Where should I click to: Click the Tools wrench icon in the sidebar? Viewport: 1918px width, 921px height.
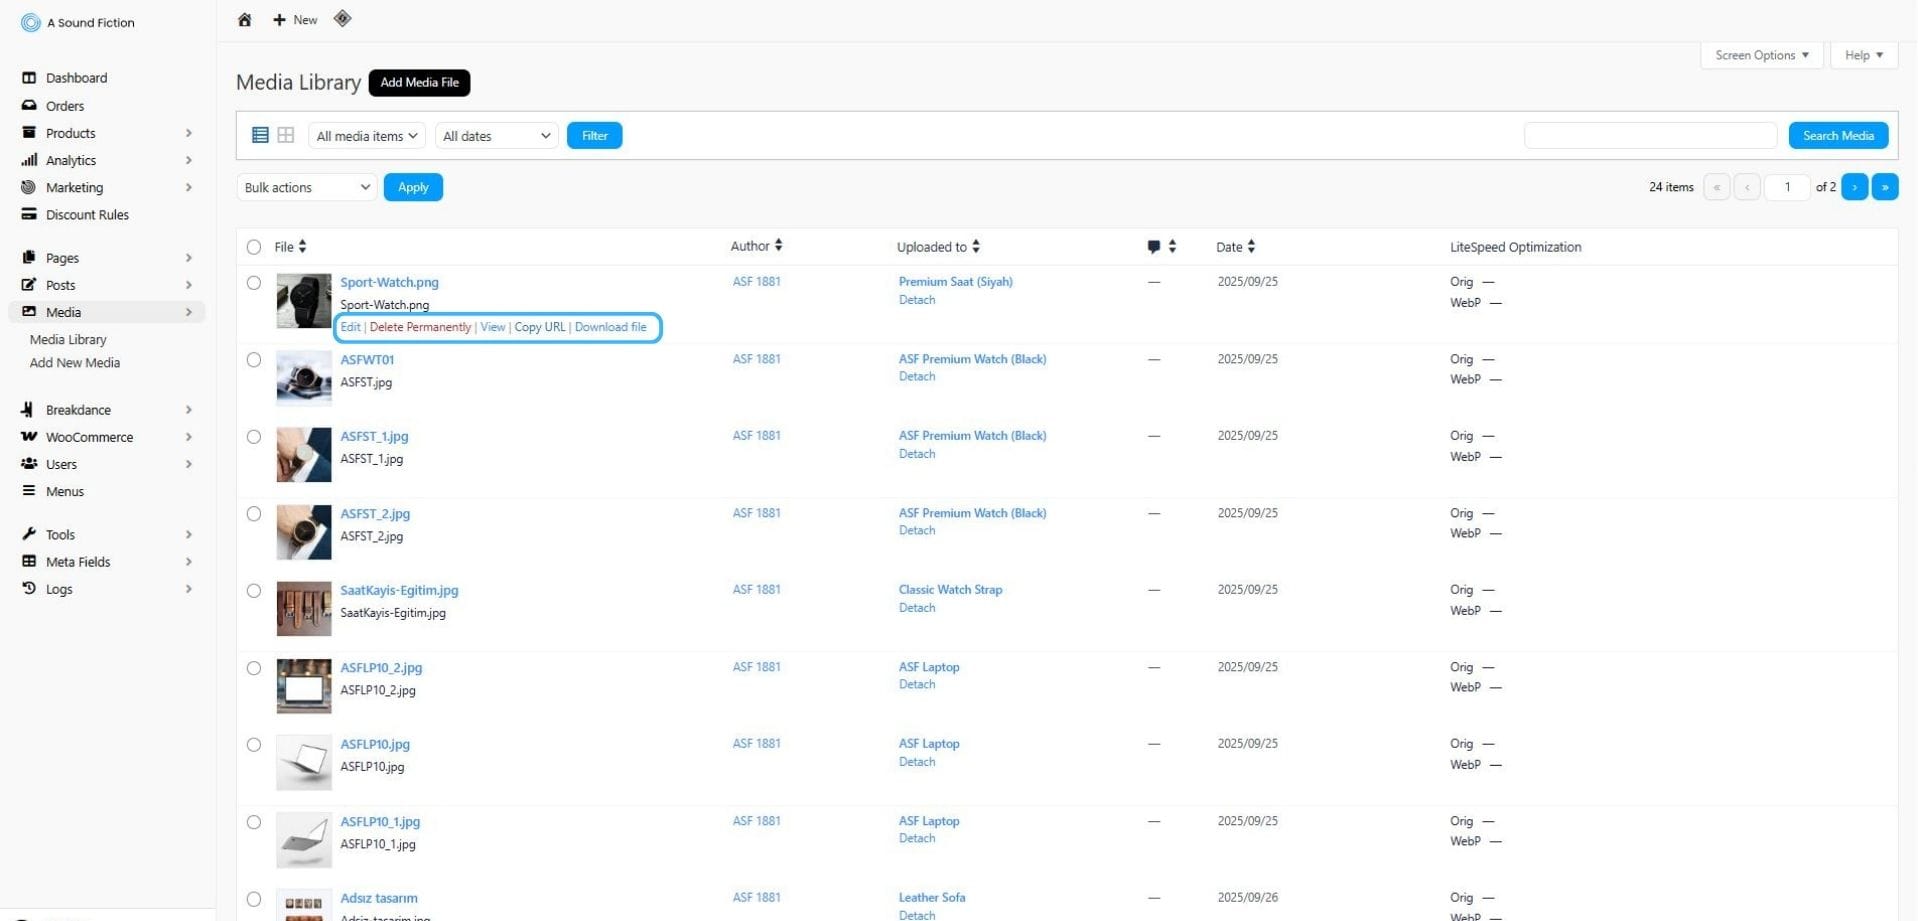tap(28, 534)
